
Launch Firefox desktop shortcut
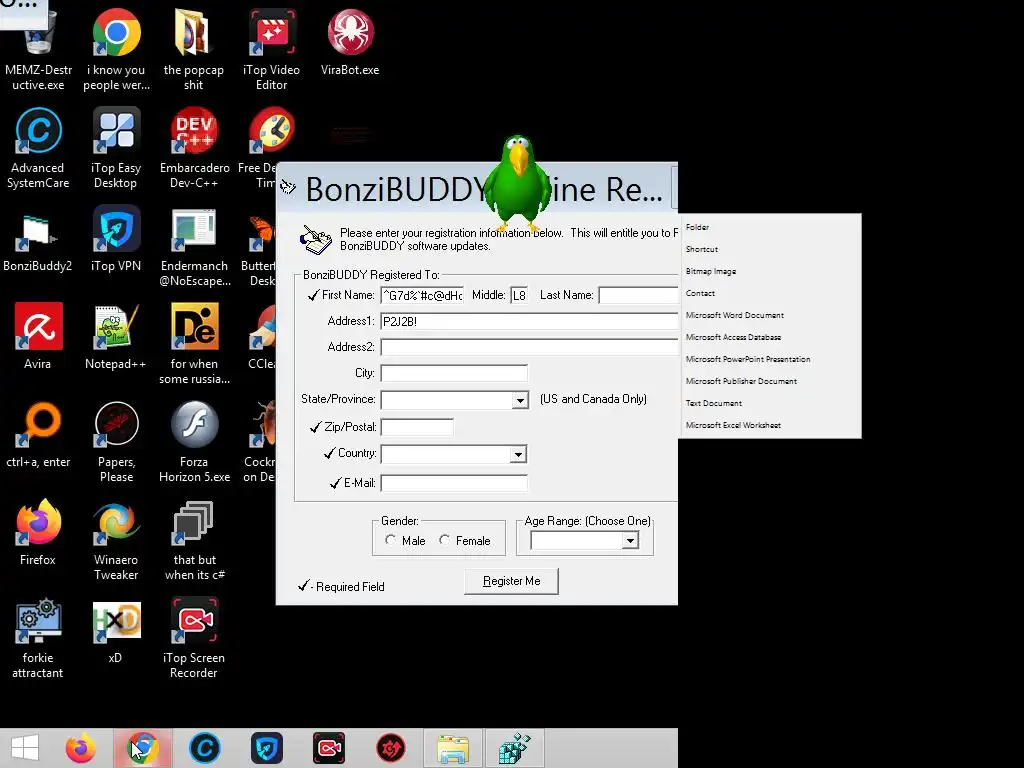point(38,532)
